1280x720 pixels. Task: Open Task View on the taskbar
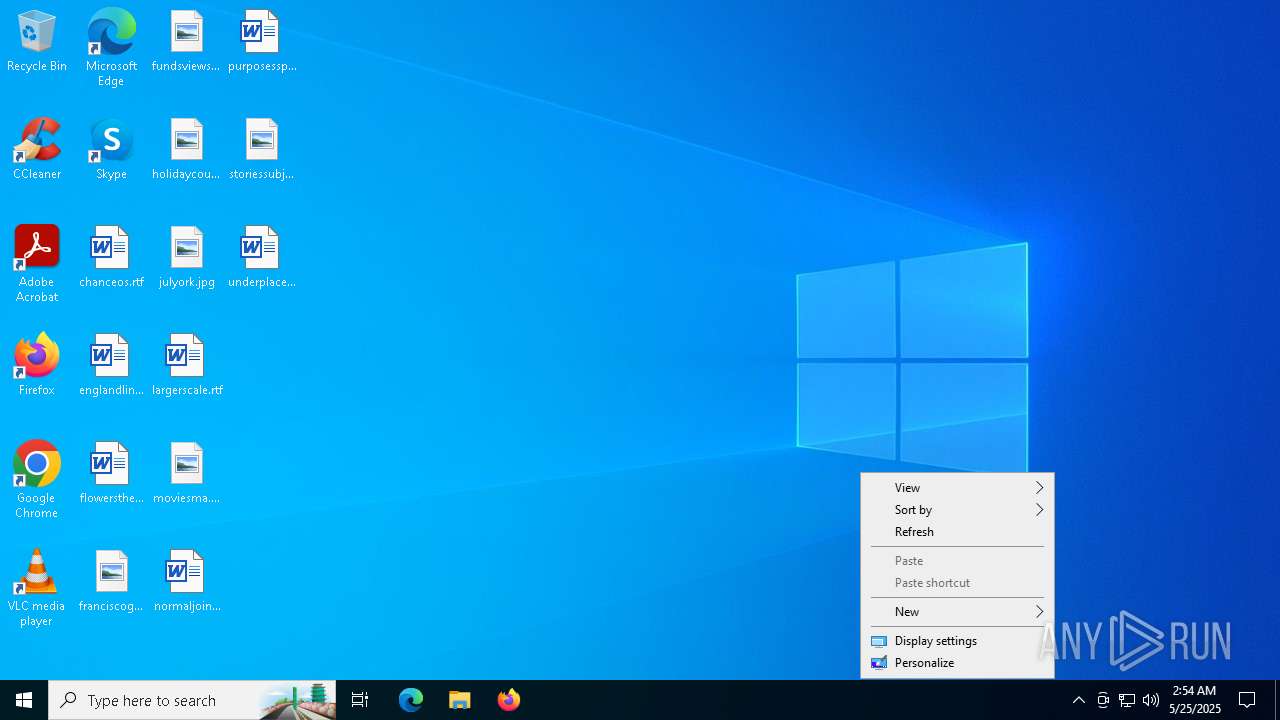tap(360, 700)
